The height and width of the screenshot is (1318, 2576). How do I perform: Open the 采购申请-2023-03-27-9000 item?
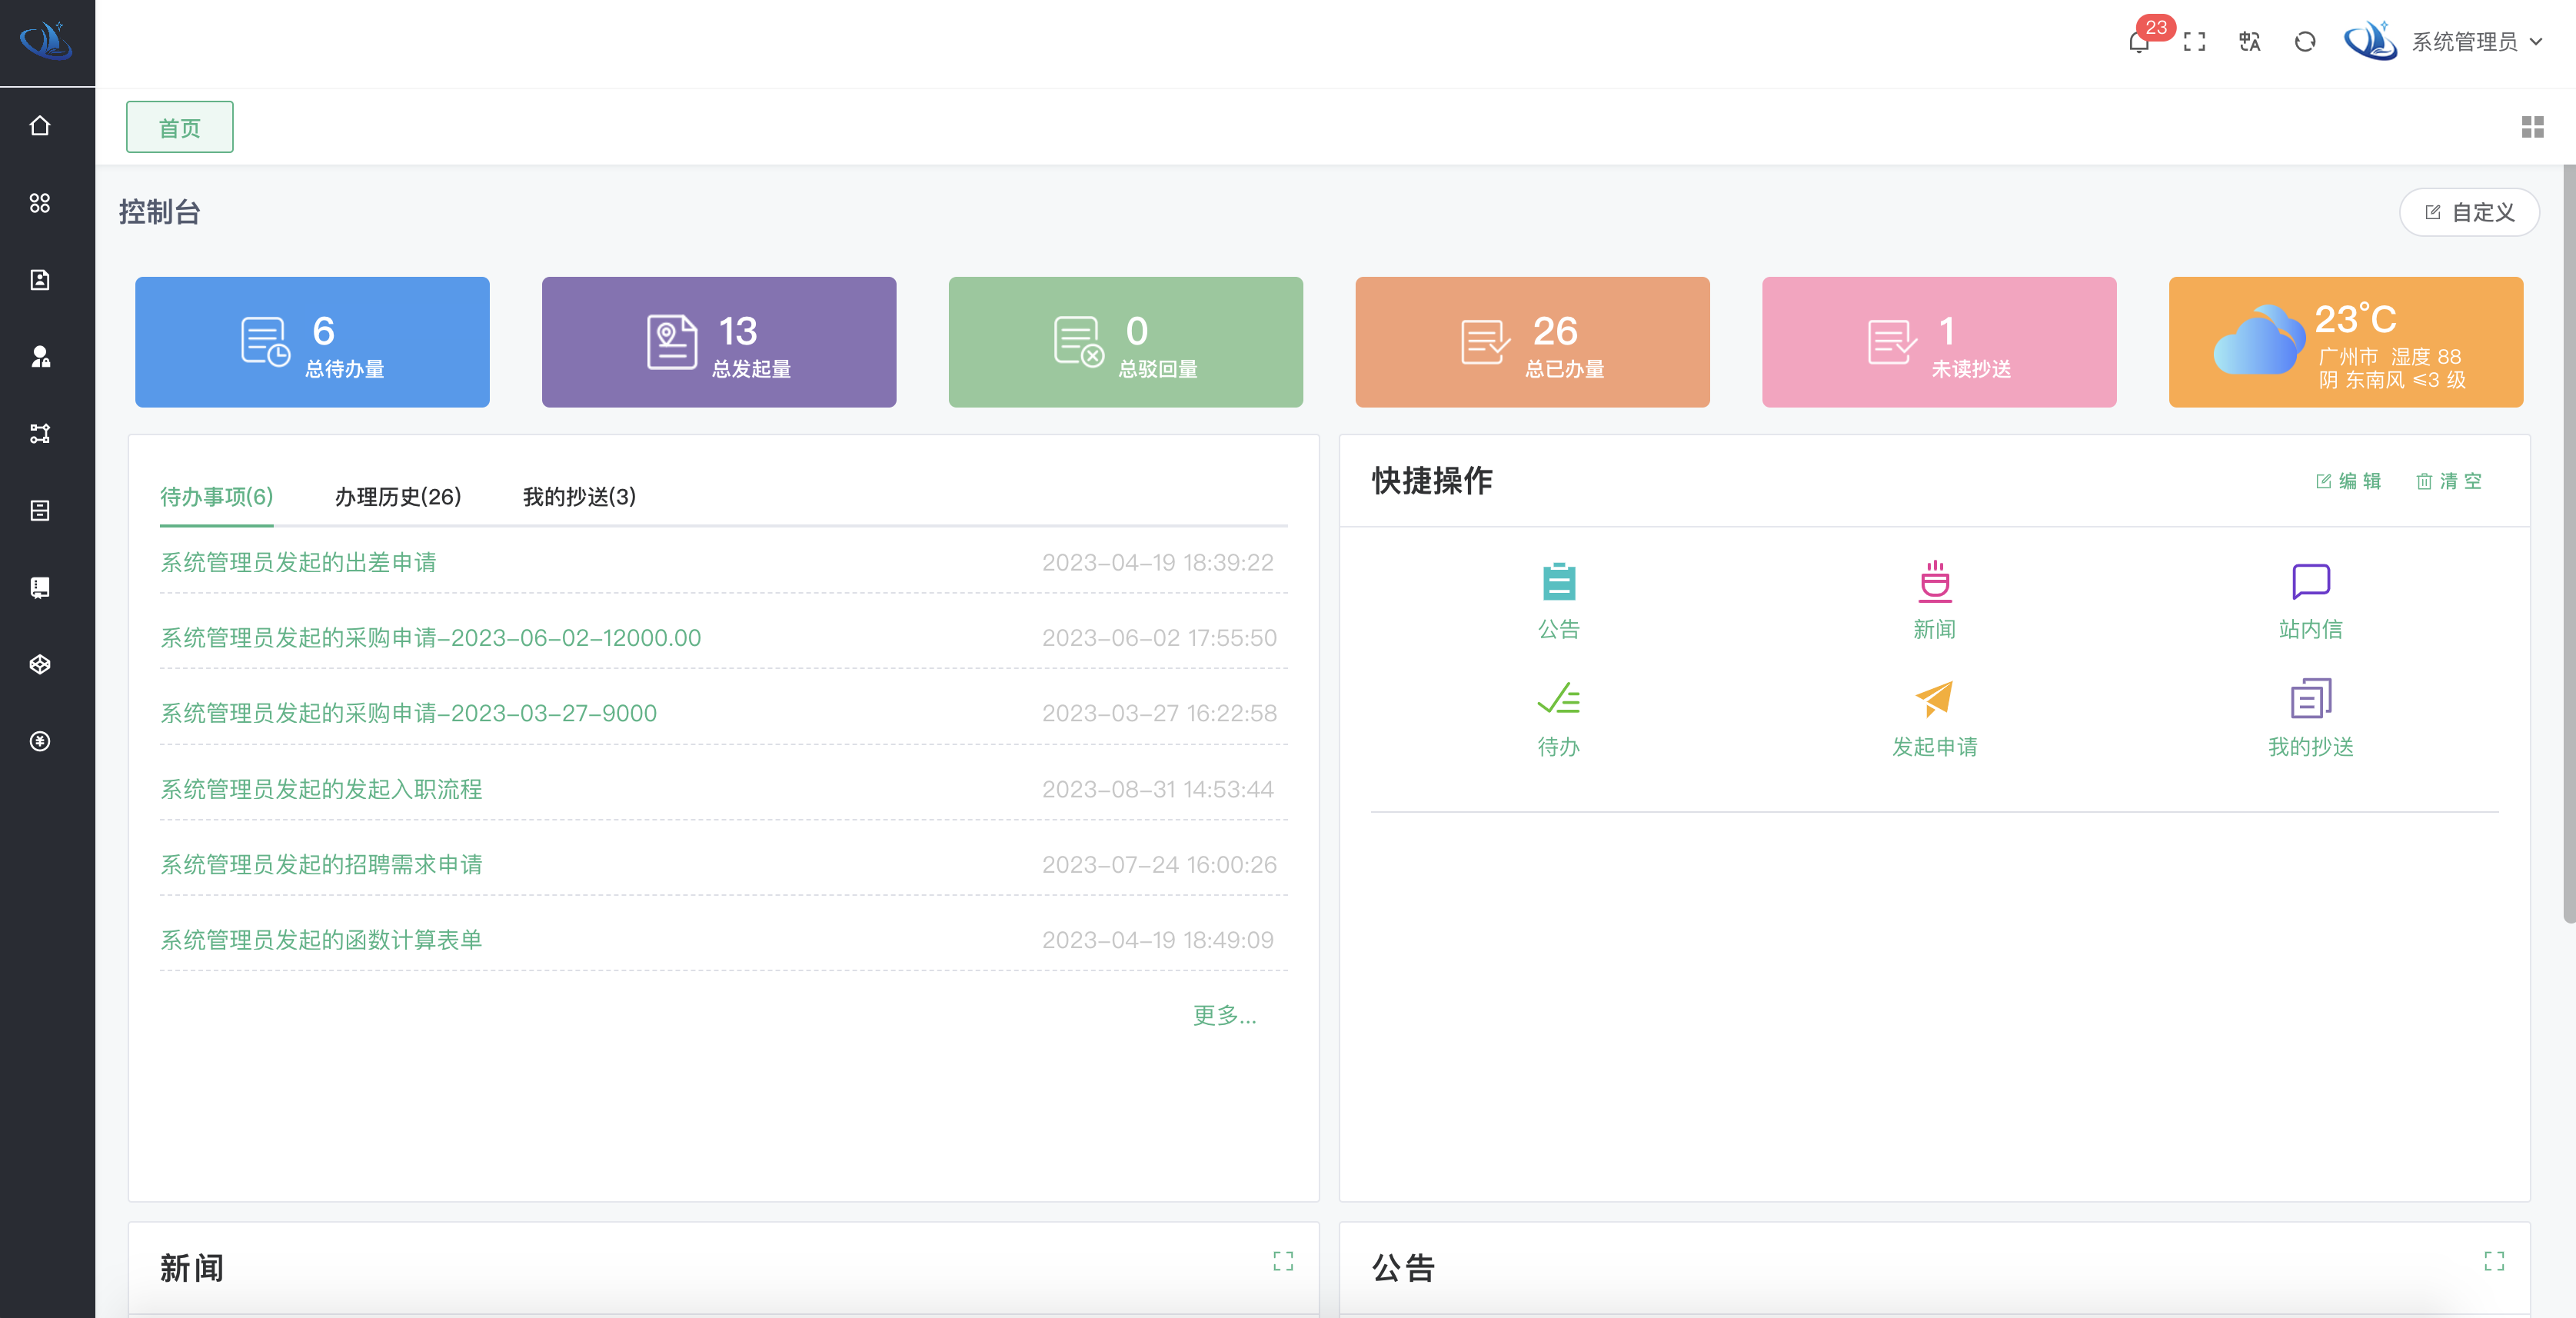point(409,713)
